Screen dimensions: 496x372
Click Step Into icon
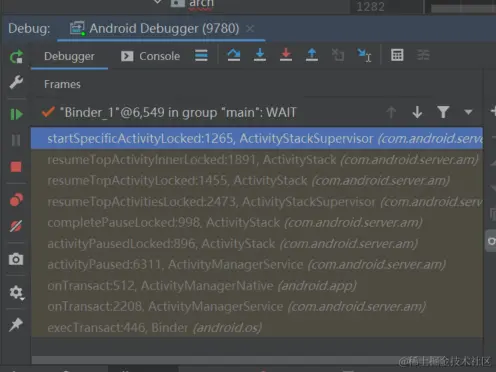click(x=260, y=55)
